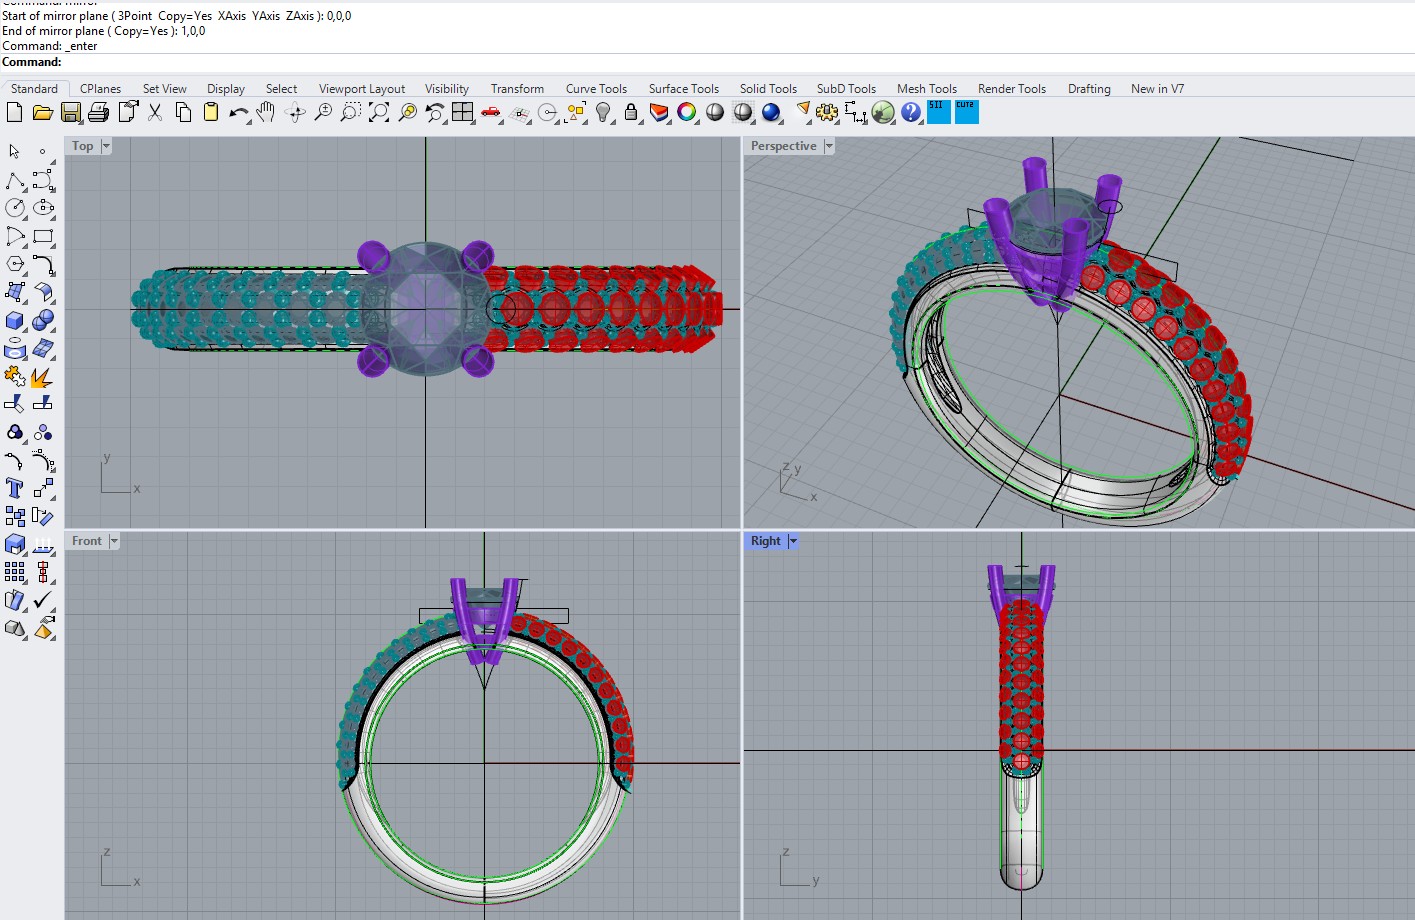
Task: Open the Right viewport dropdown arrow
Action: click(x=793, y=541)
